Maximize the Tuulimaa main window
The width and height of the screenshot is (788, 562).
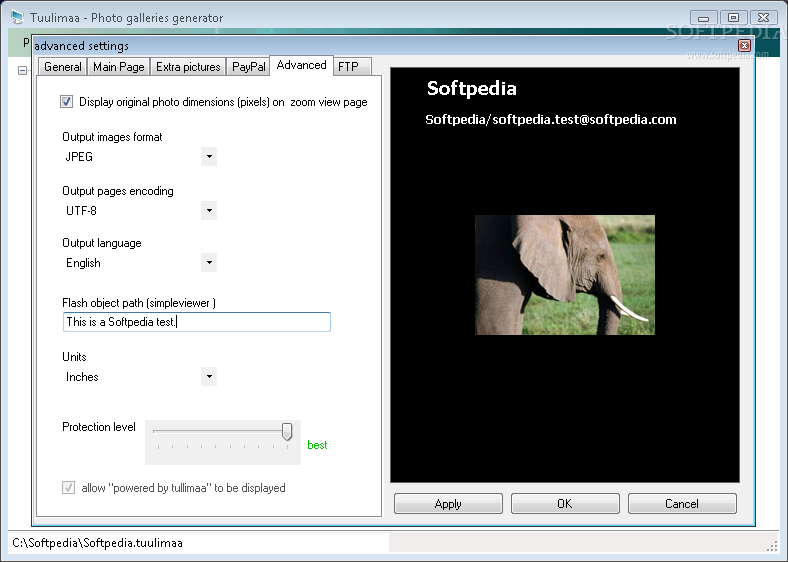point(733,18)
